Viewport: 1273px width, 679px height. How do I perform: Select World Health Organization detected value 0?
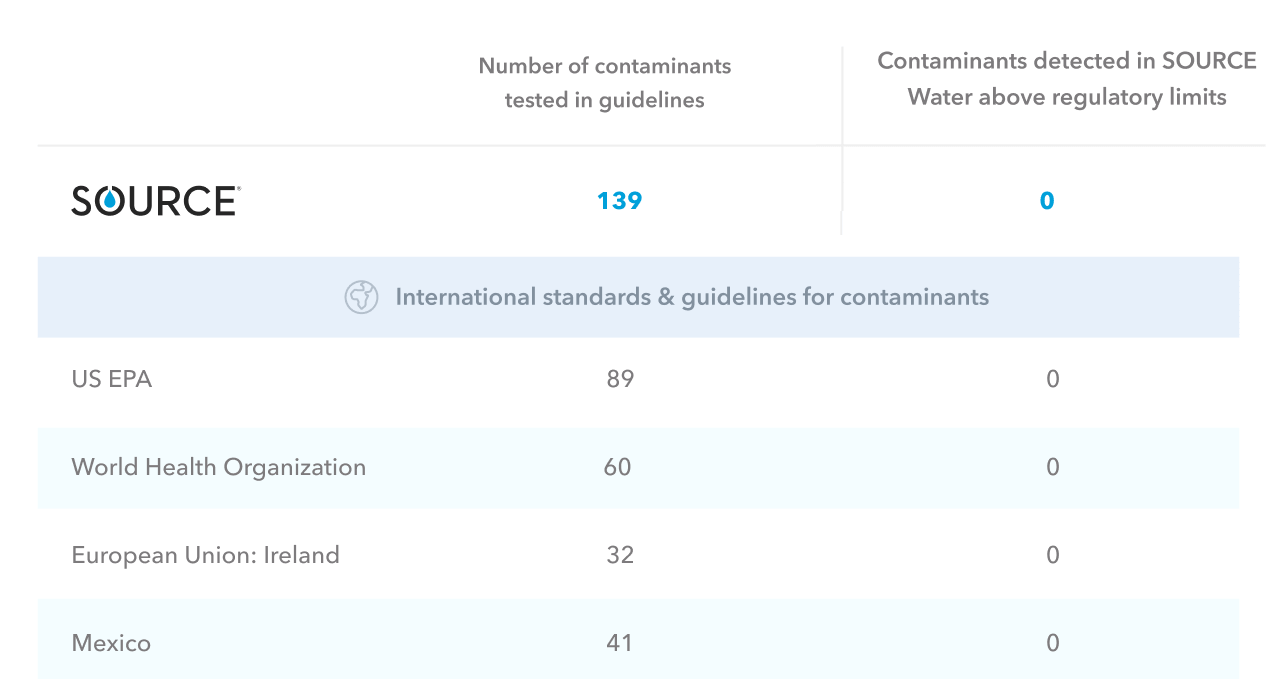tap(1053, 467)
